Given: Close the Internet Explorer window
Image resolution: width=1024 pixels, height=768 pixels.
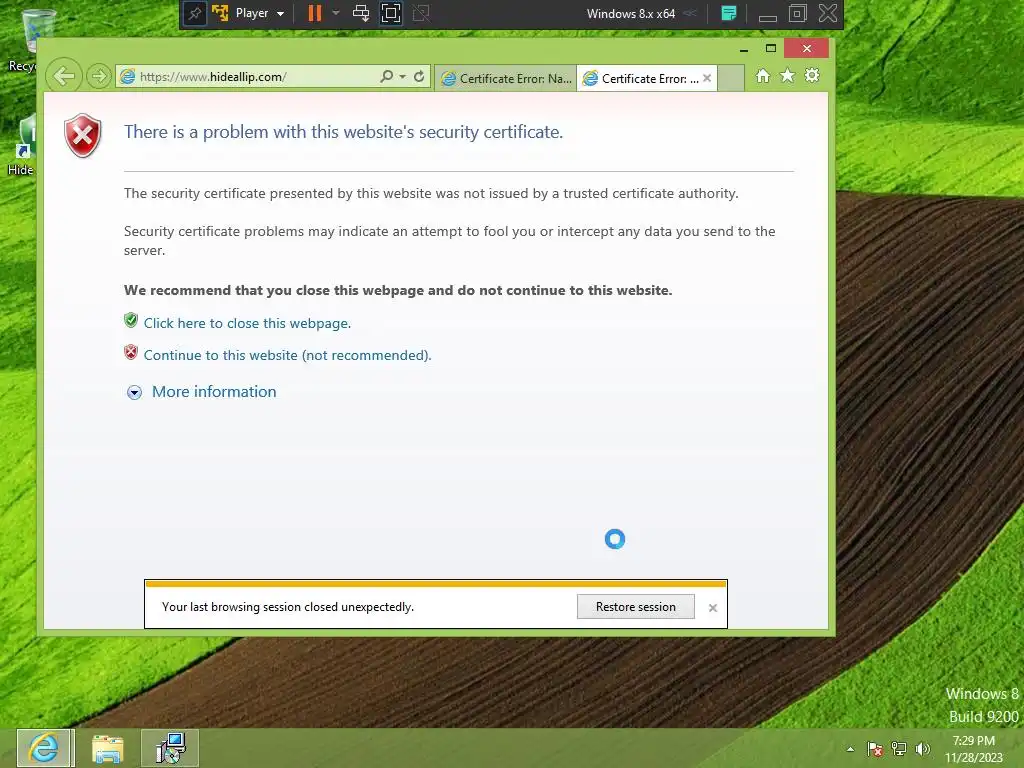Looking at the screenshot, I should pyautogui.click(x=807, y=48).
